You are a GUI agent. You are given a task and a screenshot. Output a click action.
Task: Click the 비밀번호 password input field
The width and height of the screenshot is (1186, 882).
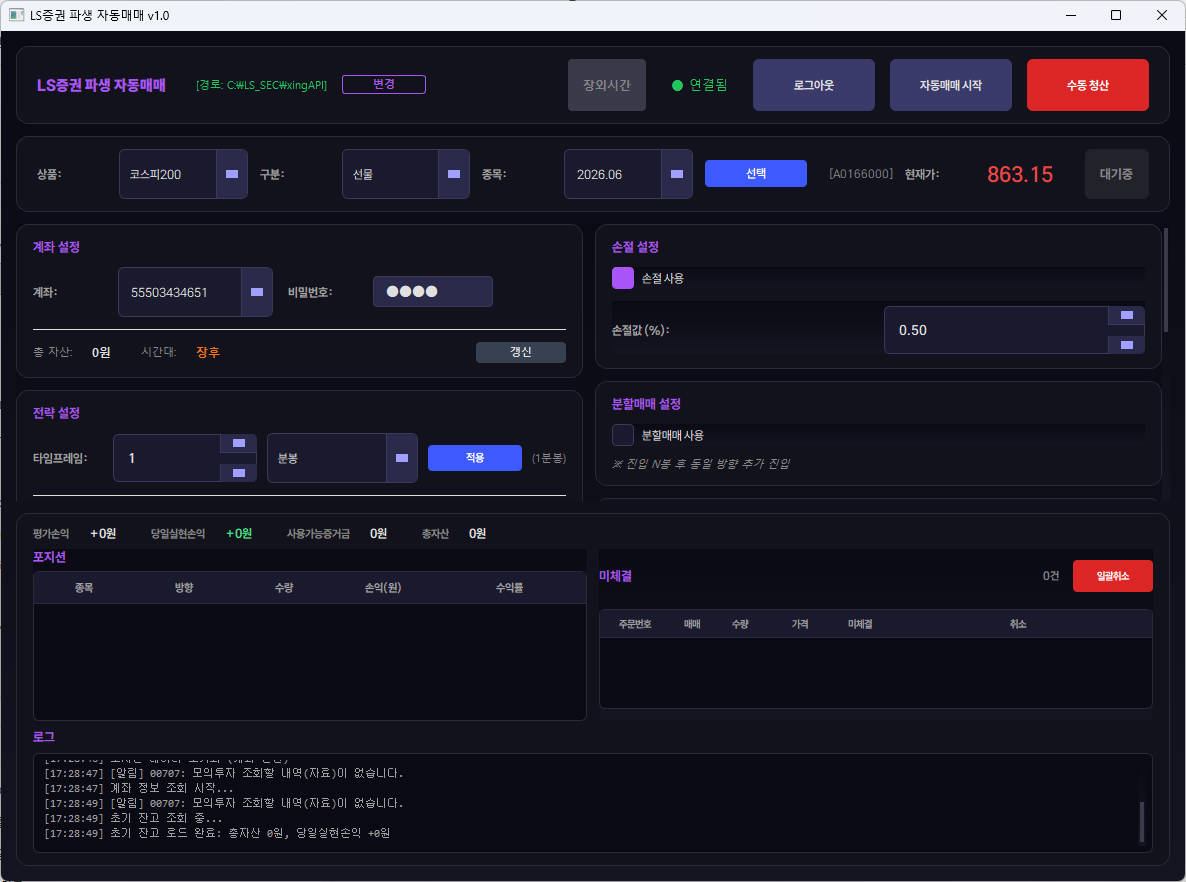(x=432, y=292)
